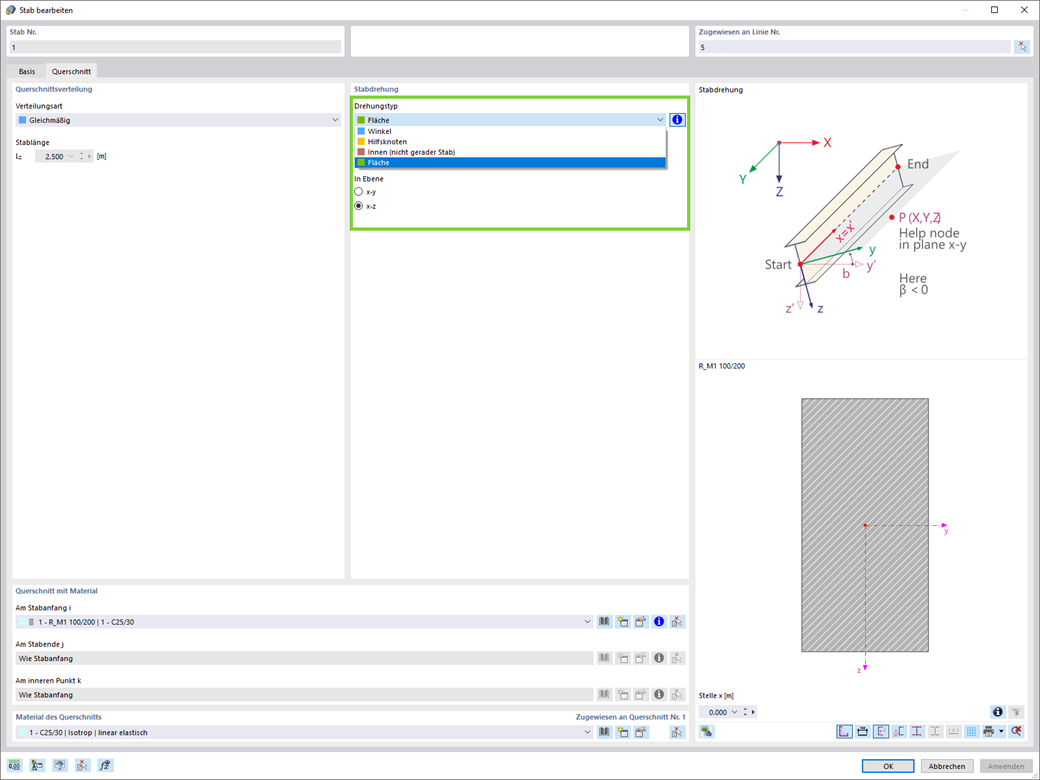Viewport: 1040px width, 780px height.
Task: Click the Stelle x value field
Action: 718,712
